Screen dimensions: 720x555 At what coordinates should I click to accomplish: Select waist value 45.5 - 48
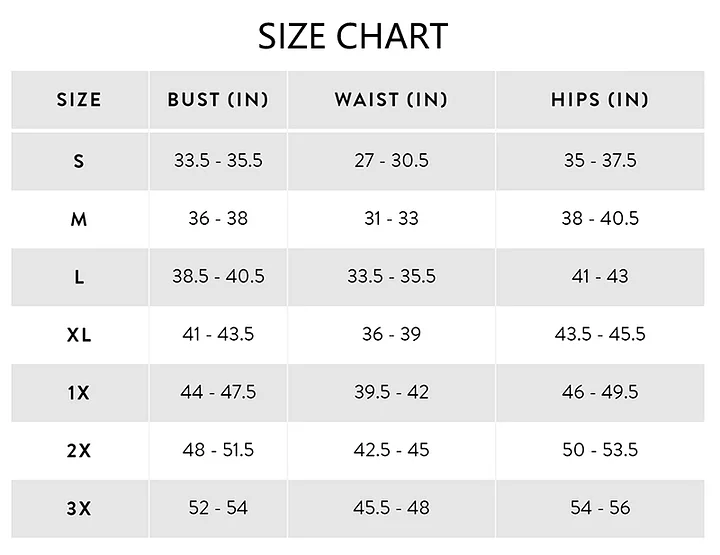coord(391,507)
